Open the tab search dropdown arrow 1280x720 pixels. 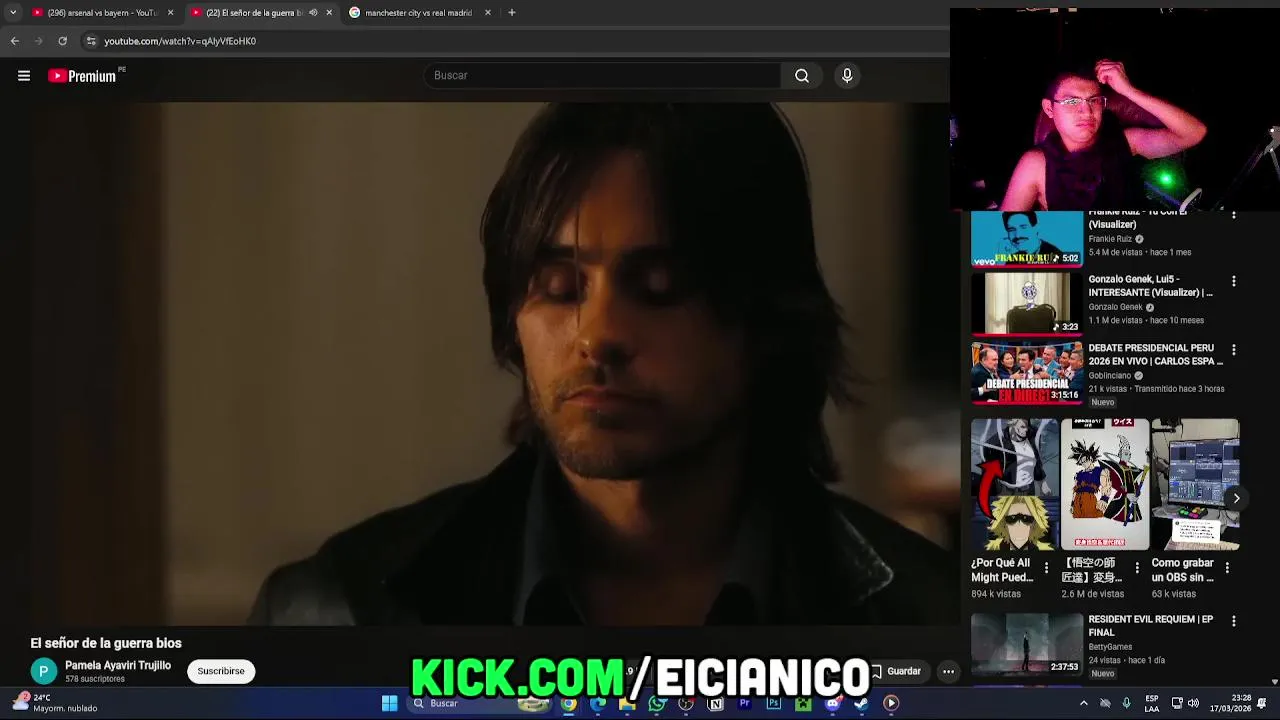[13, 13]
